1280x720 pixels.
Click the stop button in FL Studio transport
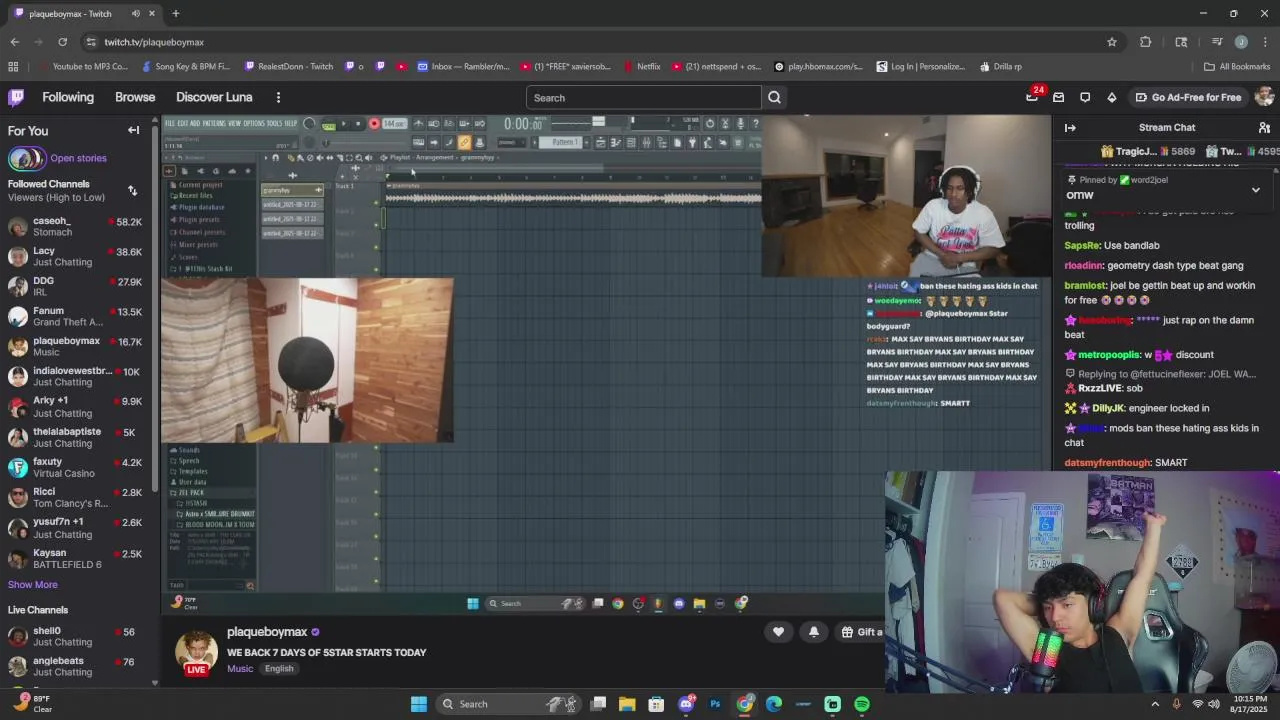(358, 124)
